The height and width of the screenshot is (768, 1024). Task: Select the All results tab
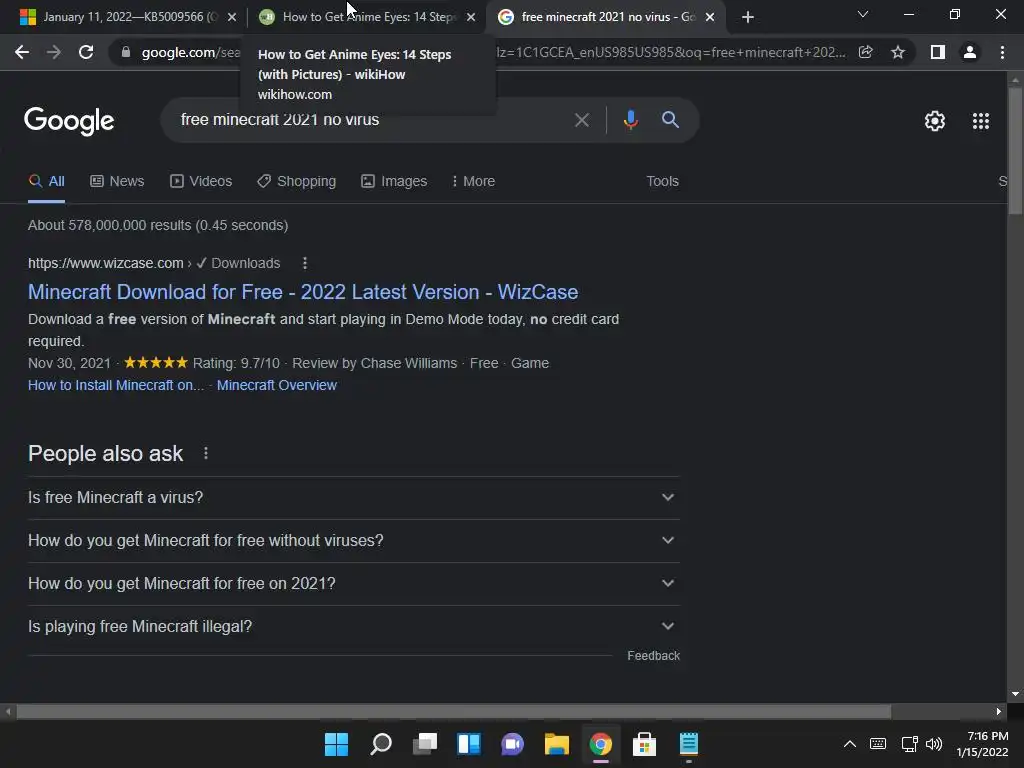pyautogui.click(x=46, y=182)
